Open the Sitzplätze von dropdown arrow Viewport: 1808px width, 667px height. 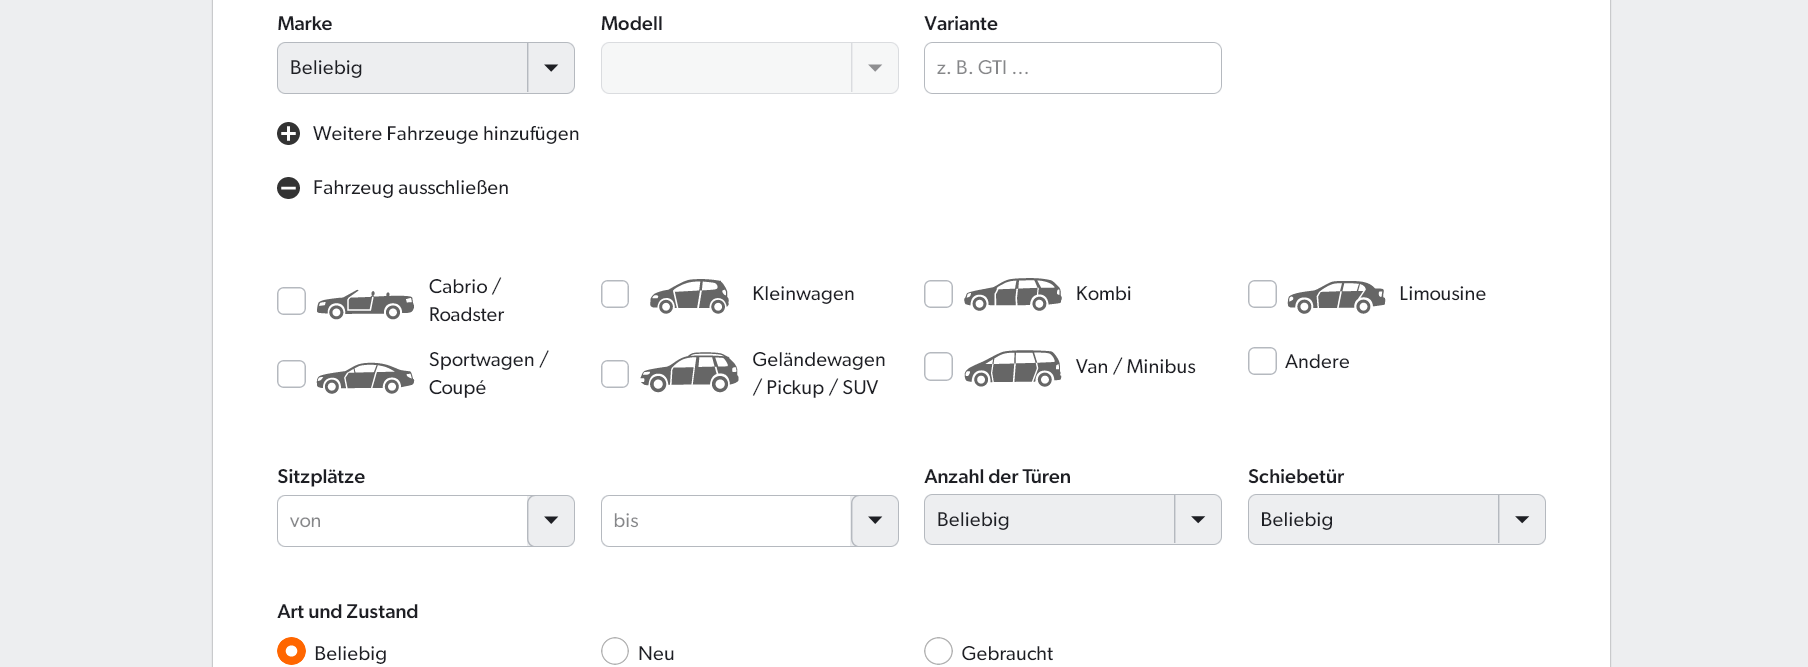tap(551, 521)
